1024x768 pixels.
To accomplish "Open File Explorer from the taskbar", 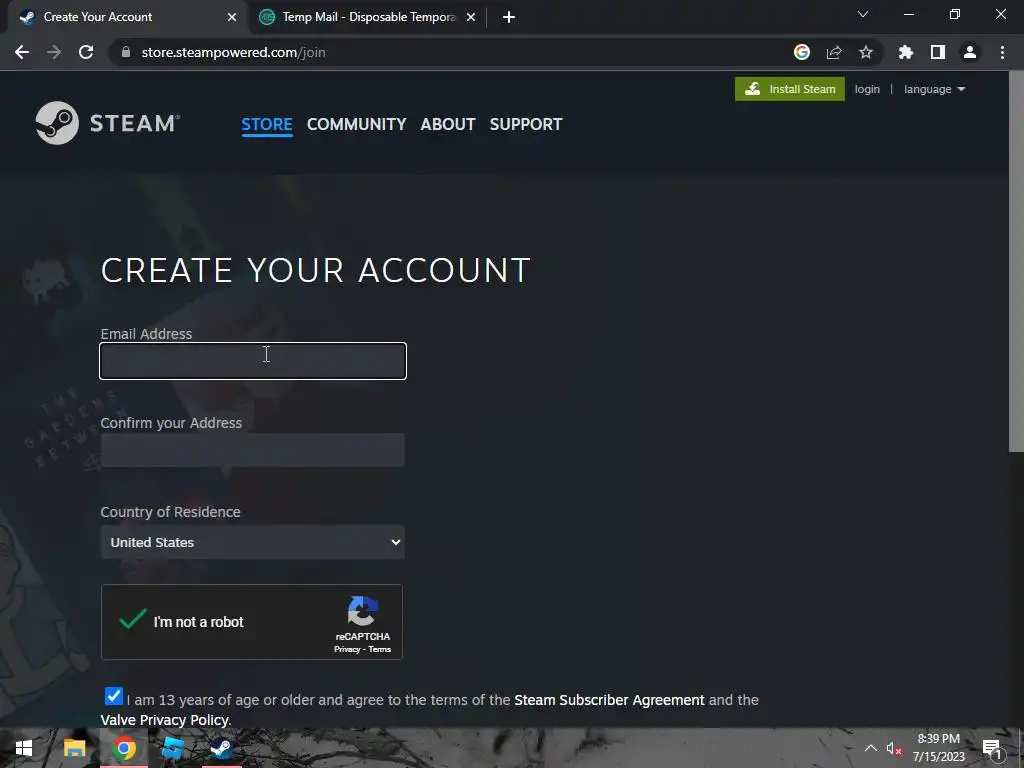I will pyautogui.click(x=74, y=748).
